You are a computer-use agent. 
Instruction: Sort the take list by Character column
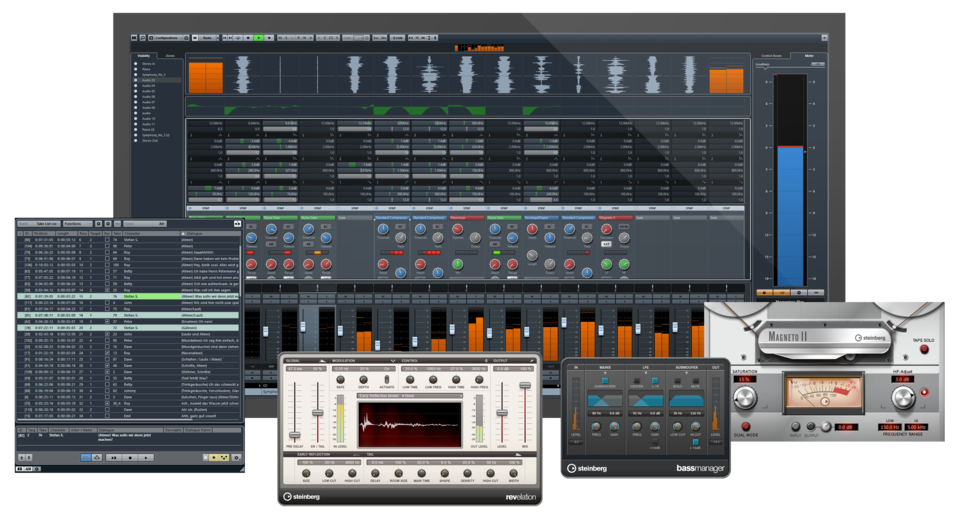(x=151, y=234)
